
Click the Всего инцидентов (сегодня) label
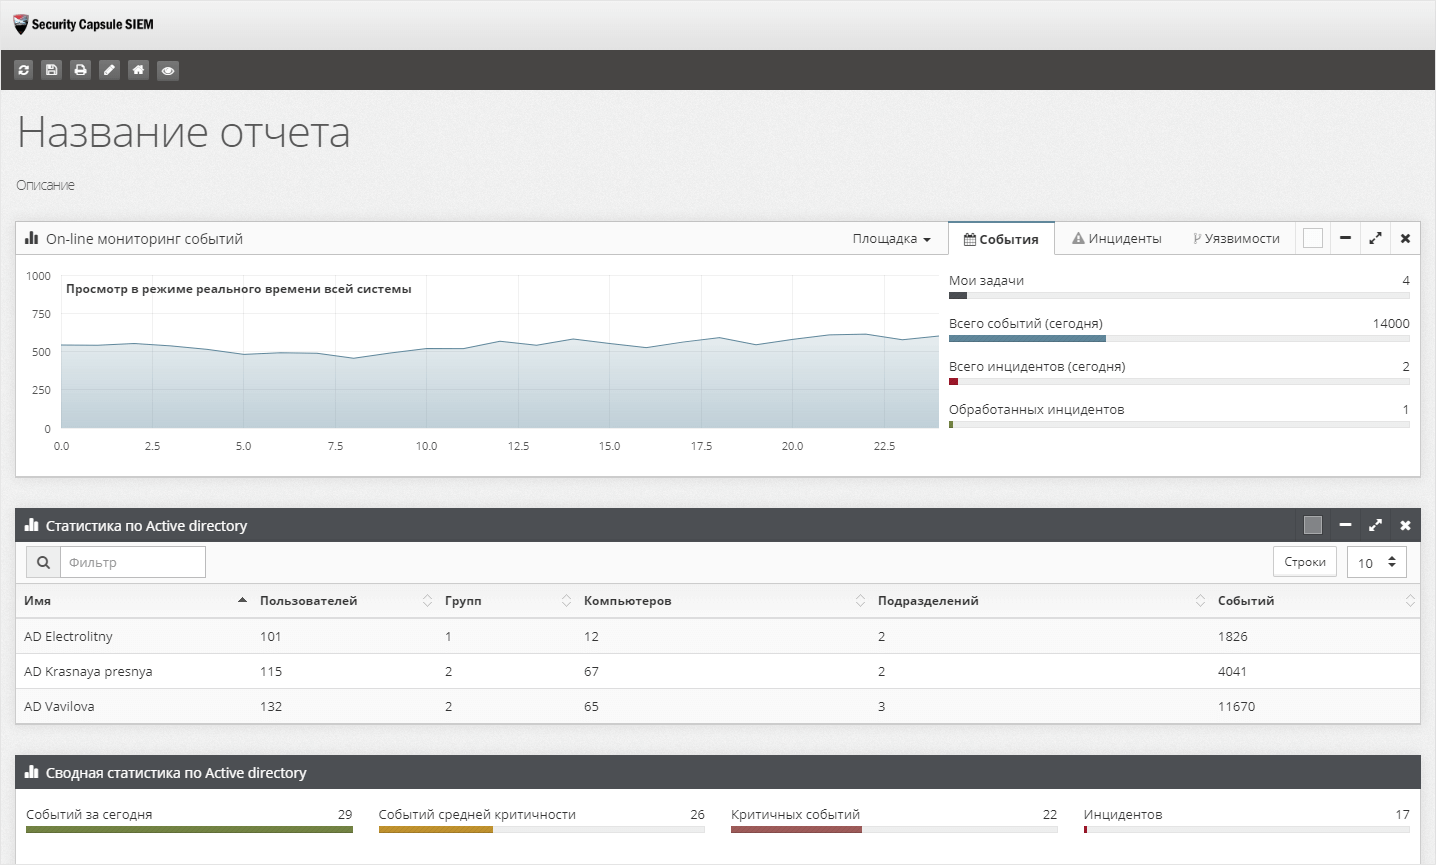tap(1037, 366)
